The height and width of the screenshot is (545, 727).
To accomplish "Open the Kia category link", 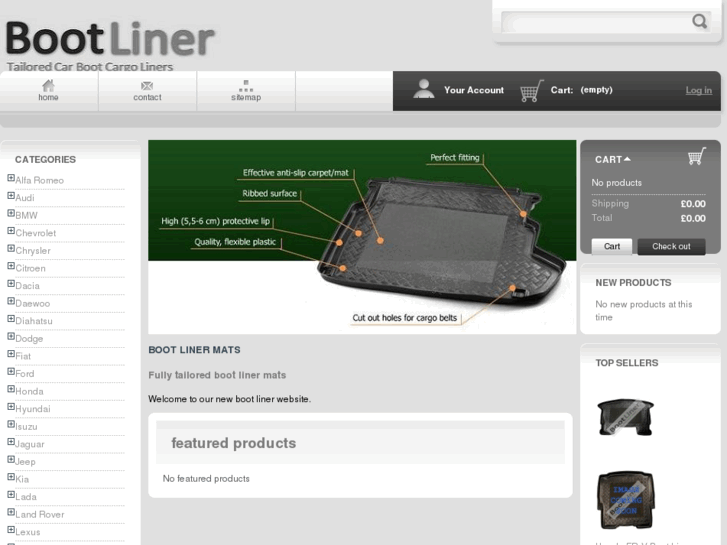I will pos(22,480).
